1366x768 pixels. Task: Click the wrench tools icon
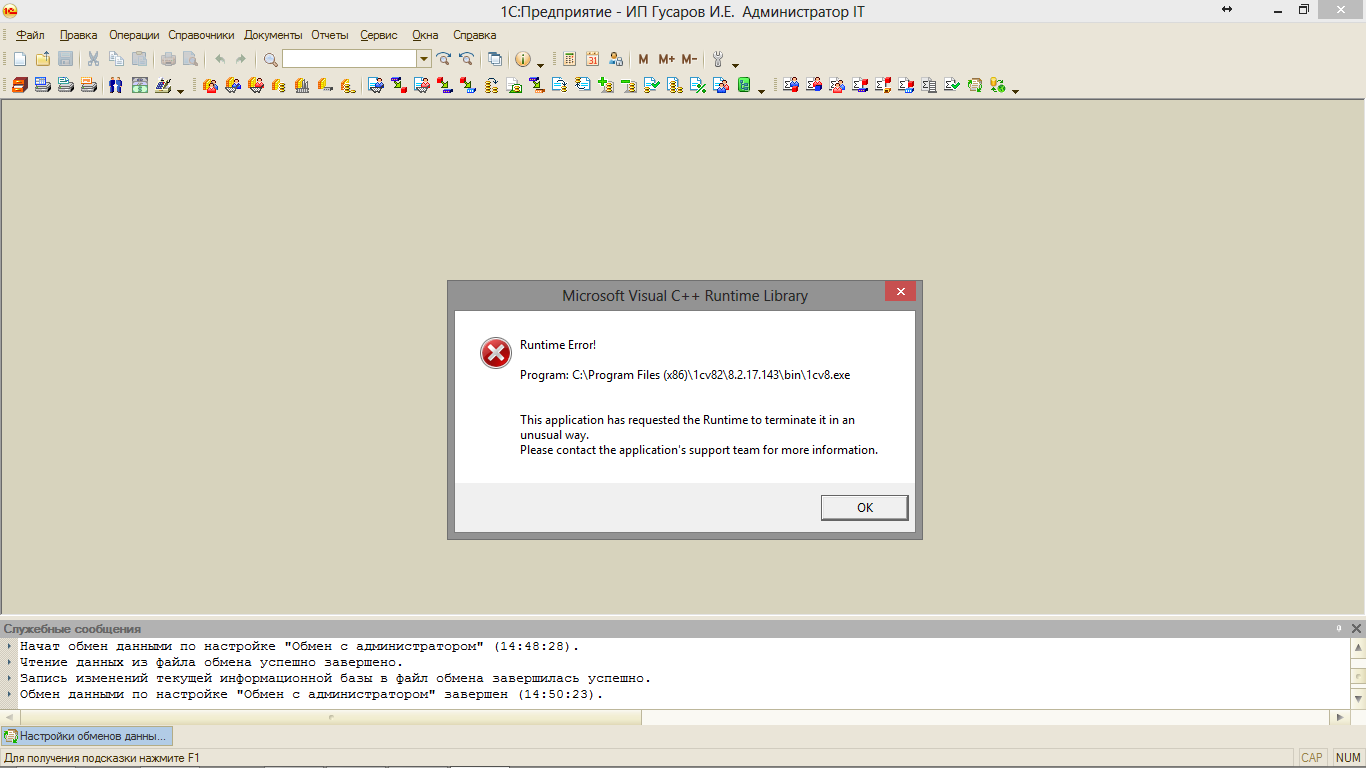(717, 59)
